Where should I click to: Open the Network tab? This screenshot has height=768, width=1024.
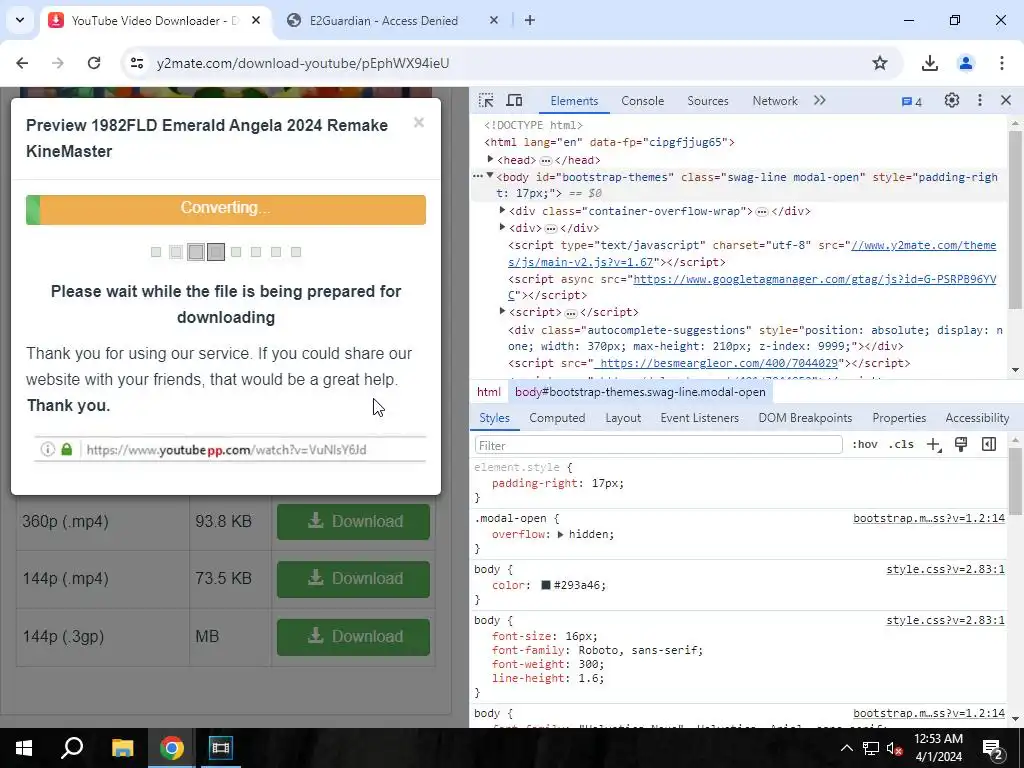775,101
